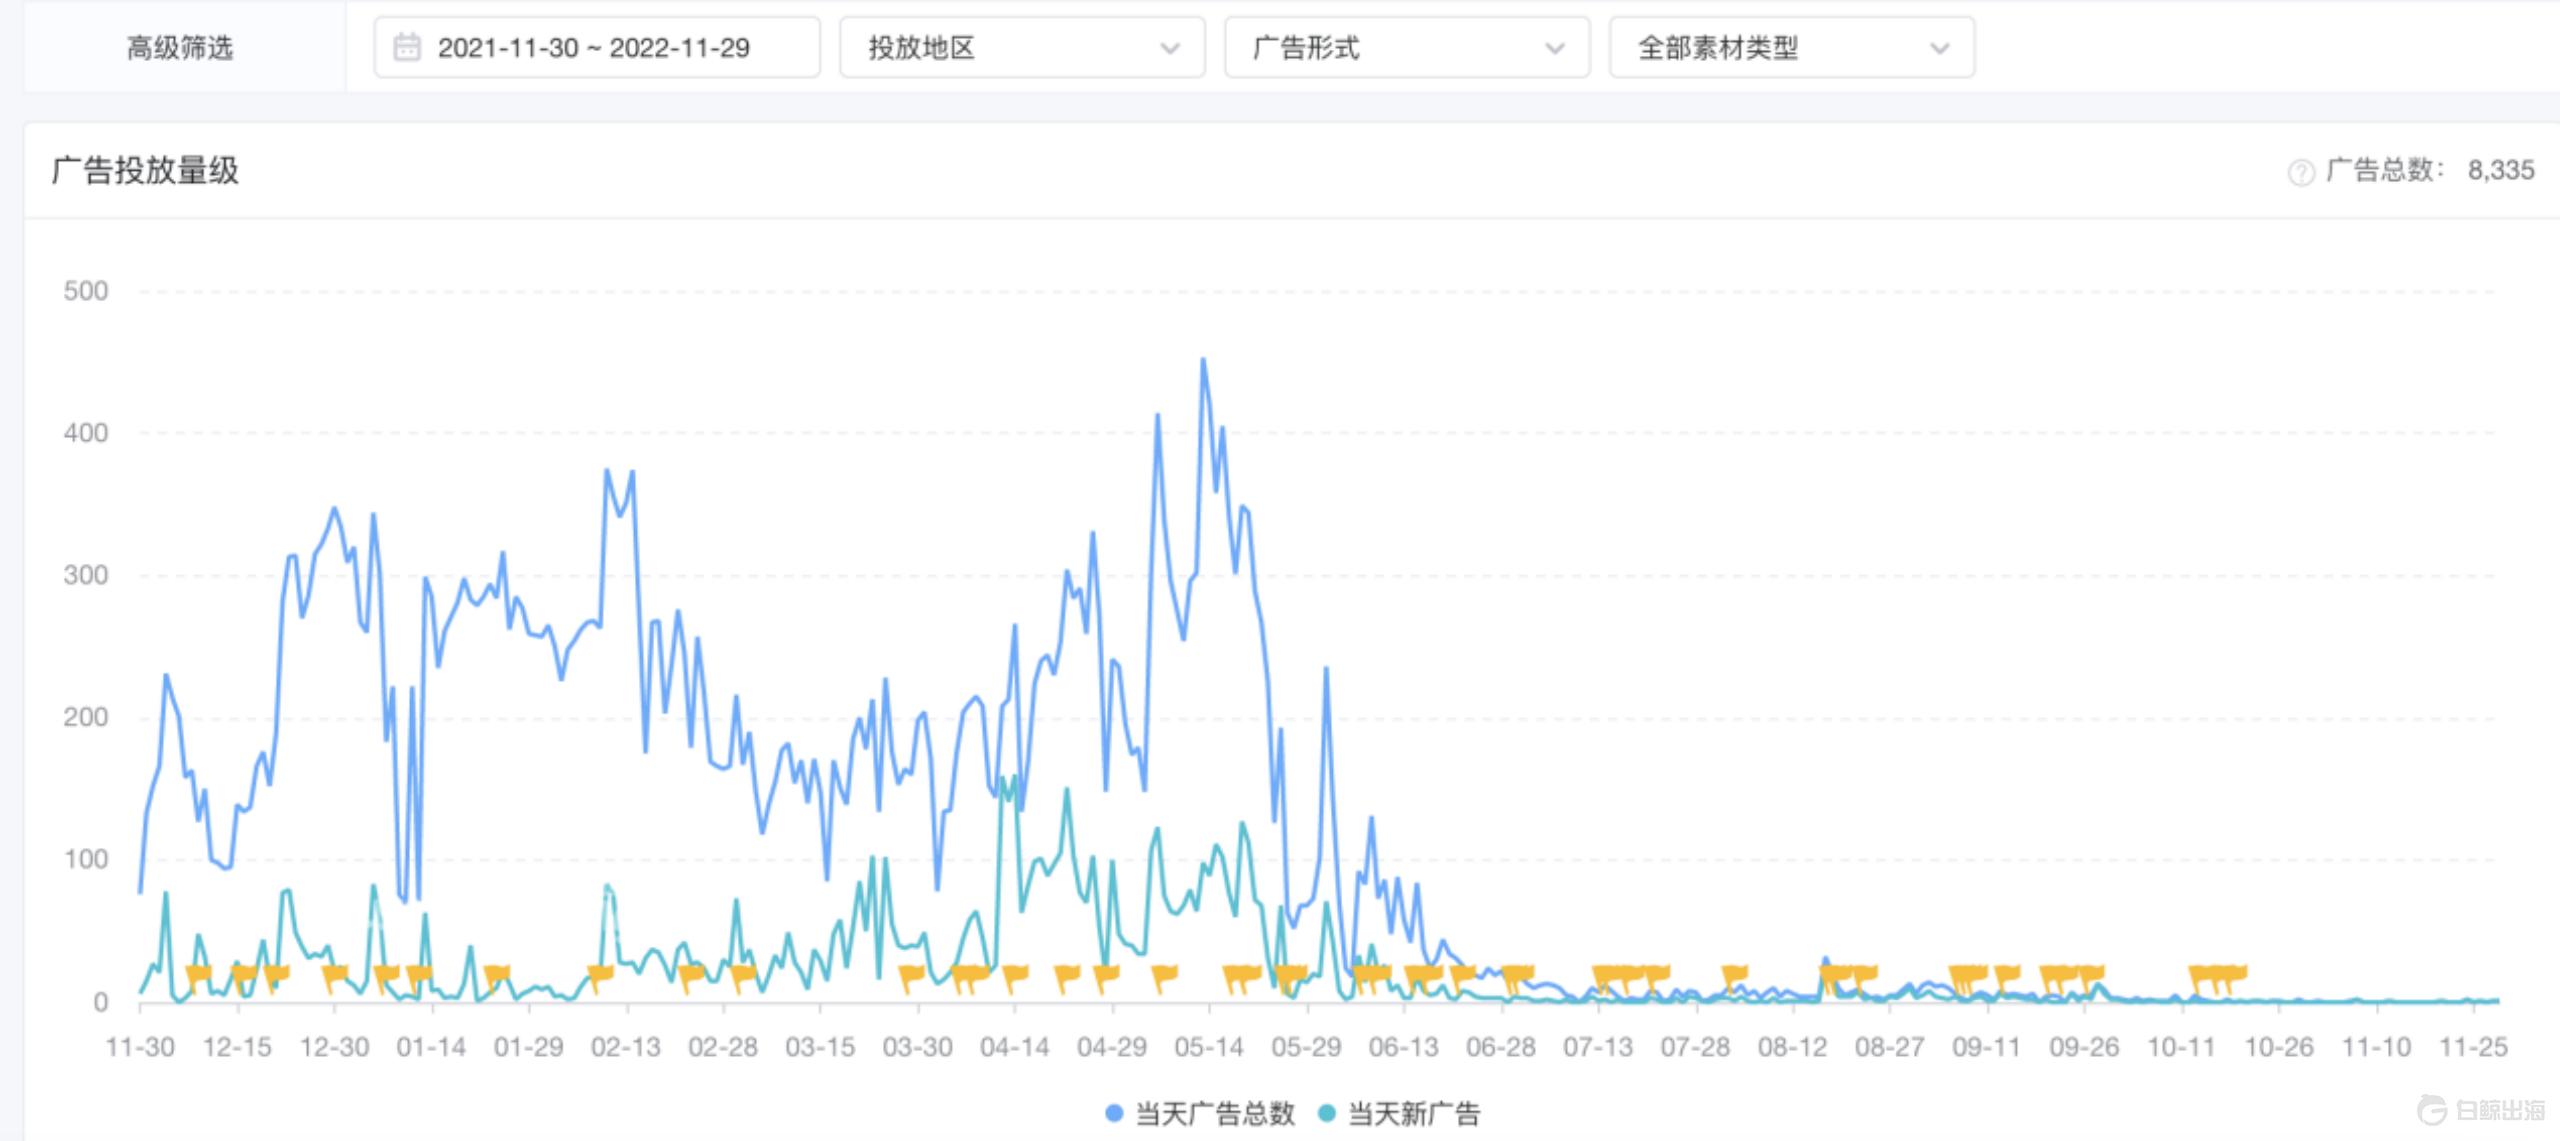Click flag marker just before 02-13
The height and width of the screenshot is (1141, 2560).
click(x=600, y=975)
